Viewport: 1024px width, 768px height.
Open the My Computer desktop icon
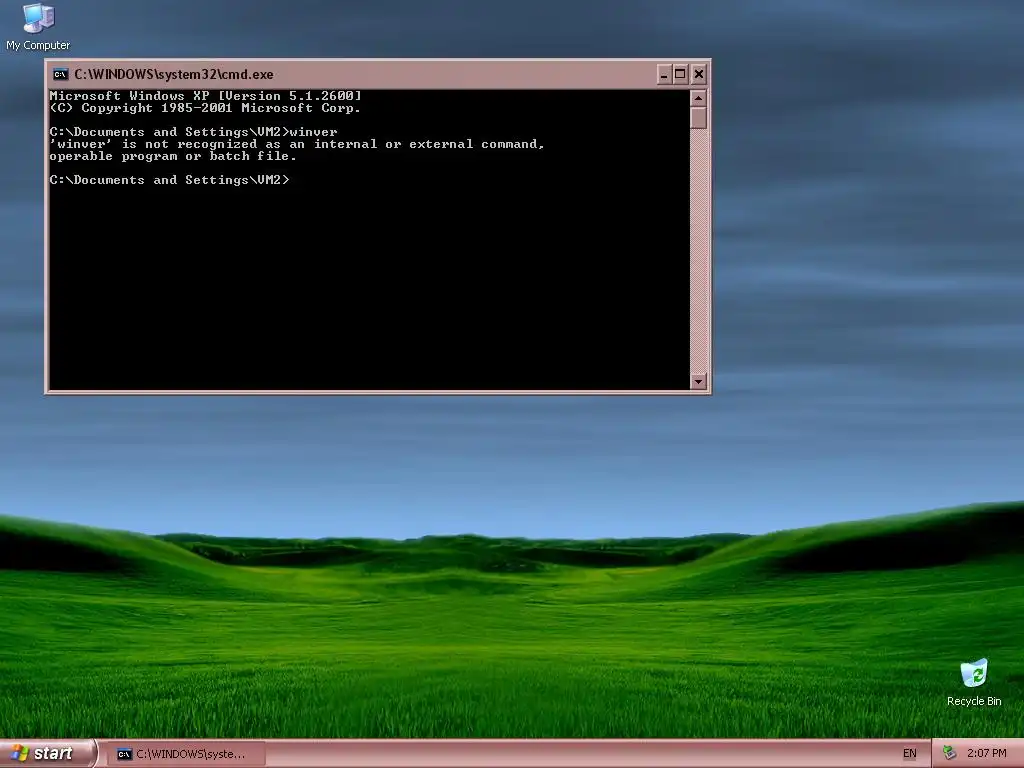coord(38,27)
